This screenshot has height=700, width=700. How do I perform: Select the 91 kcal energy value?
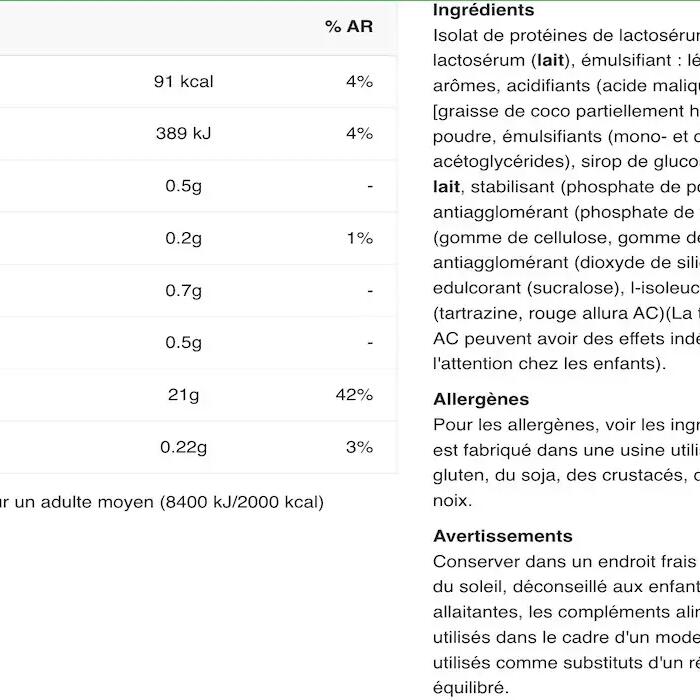click(183, 82)
